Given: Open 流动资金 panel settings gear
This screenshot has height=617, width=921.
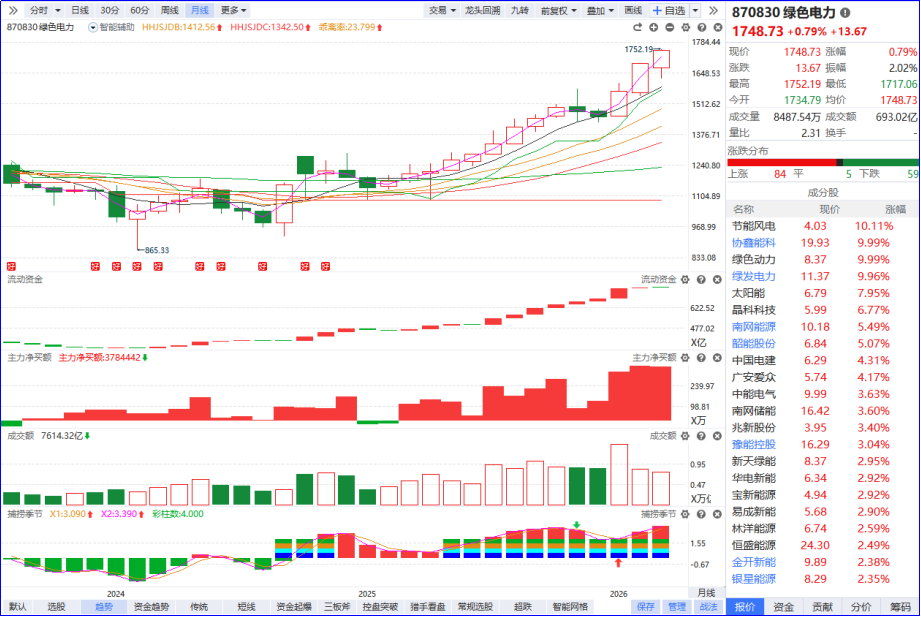Looking at the screenshot, I should pyautogui.click(x=685, y=280).
